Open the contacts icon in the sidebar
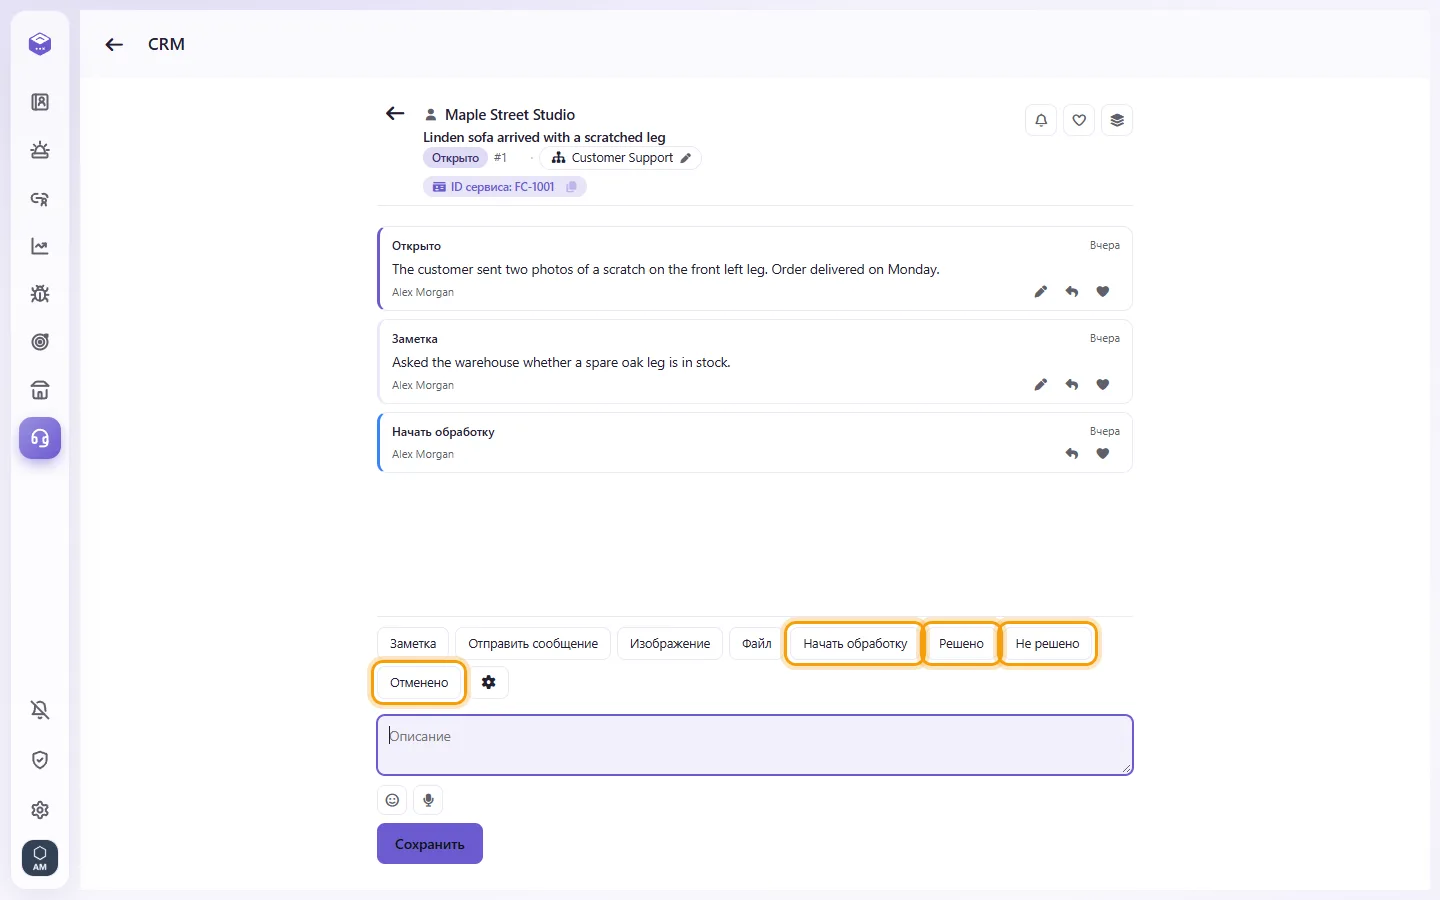This screenshot has height=900, width=1440. click(x=40, y=102)
